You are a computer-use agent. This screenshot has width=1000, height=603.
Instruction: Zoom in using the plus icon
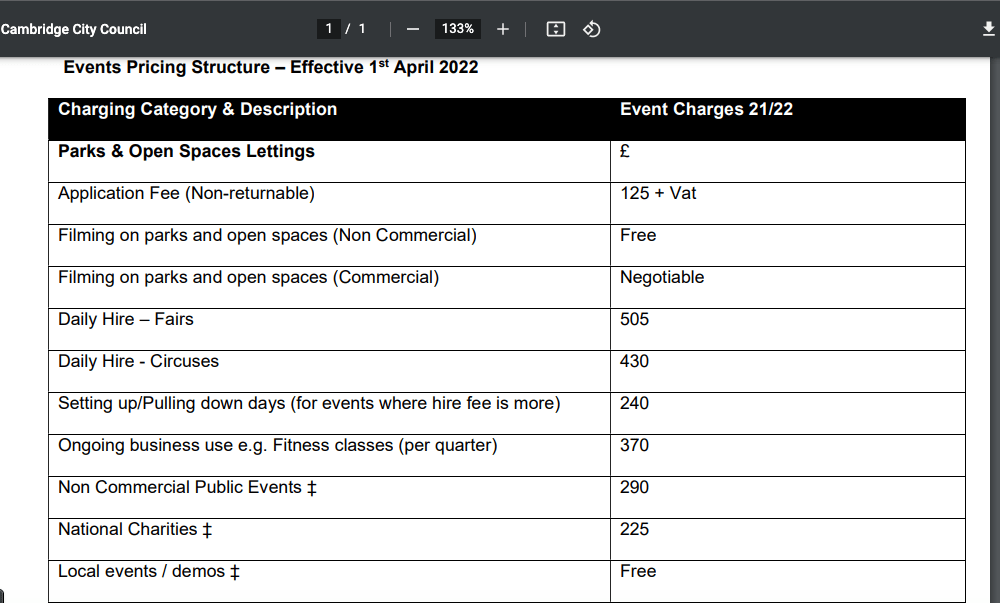(x=503, y=29)
